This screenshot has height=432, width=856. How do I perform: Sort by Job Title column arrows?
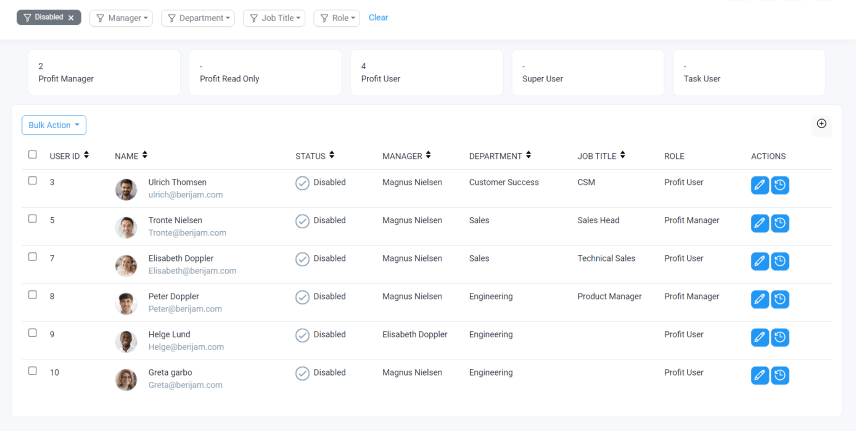point(622,156)
